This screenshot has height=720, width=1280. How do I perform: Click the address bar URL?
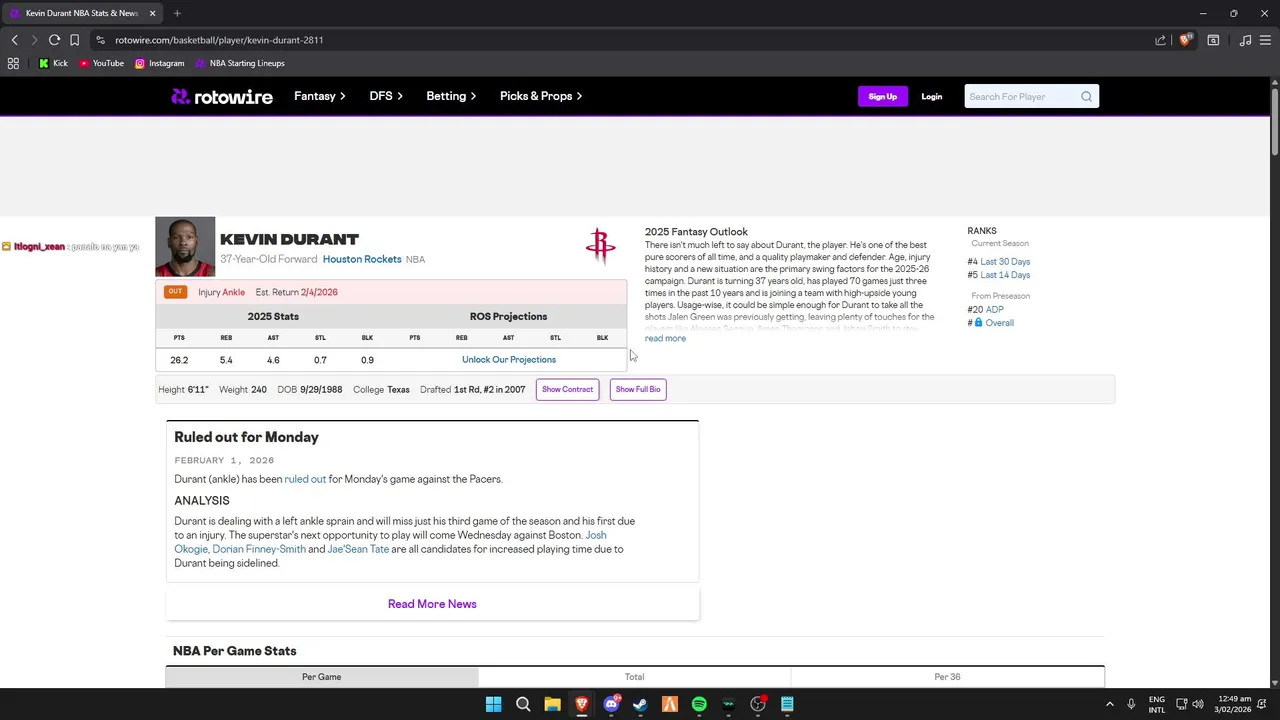click(219, 40)
